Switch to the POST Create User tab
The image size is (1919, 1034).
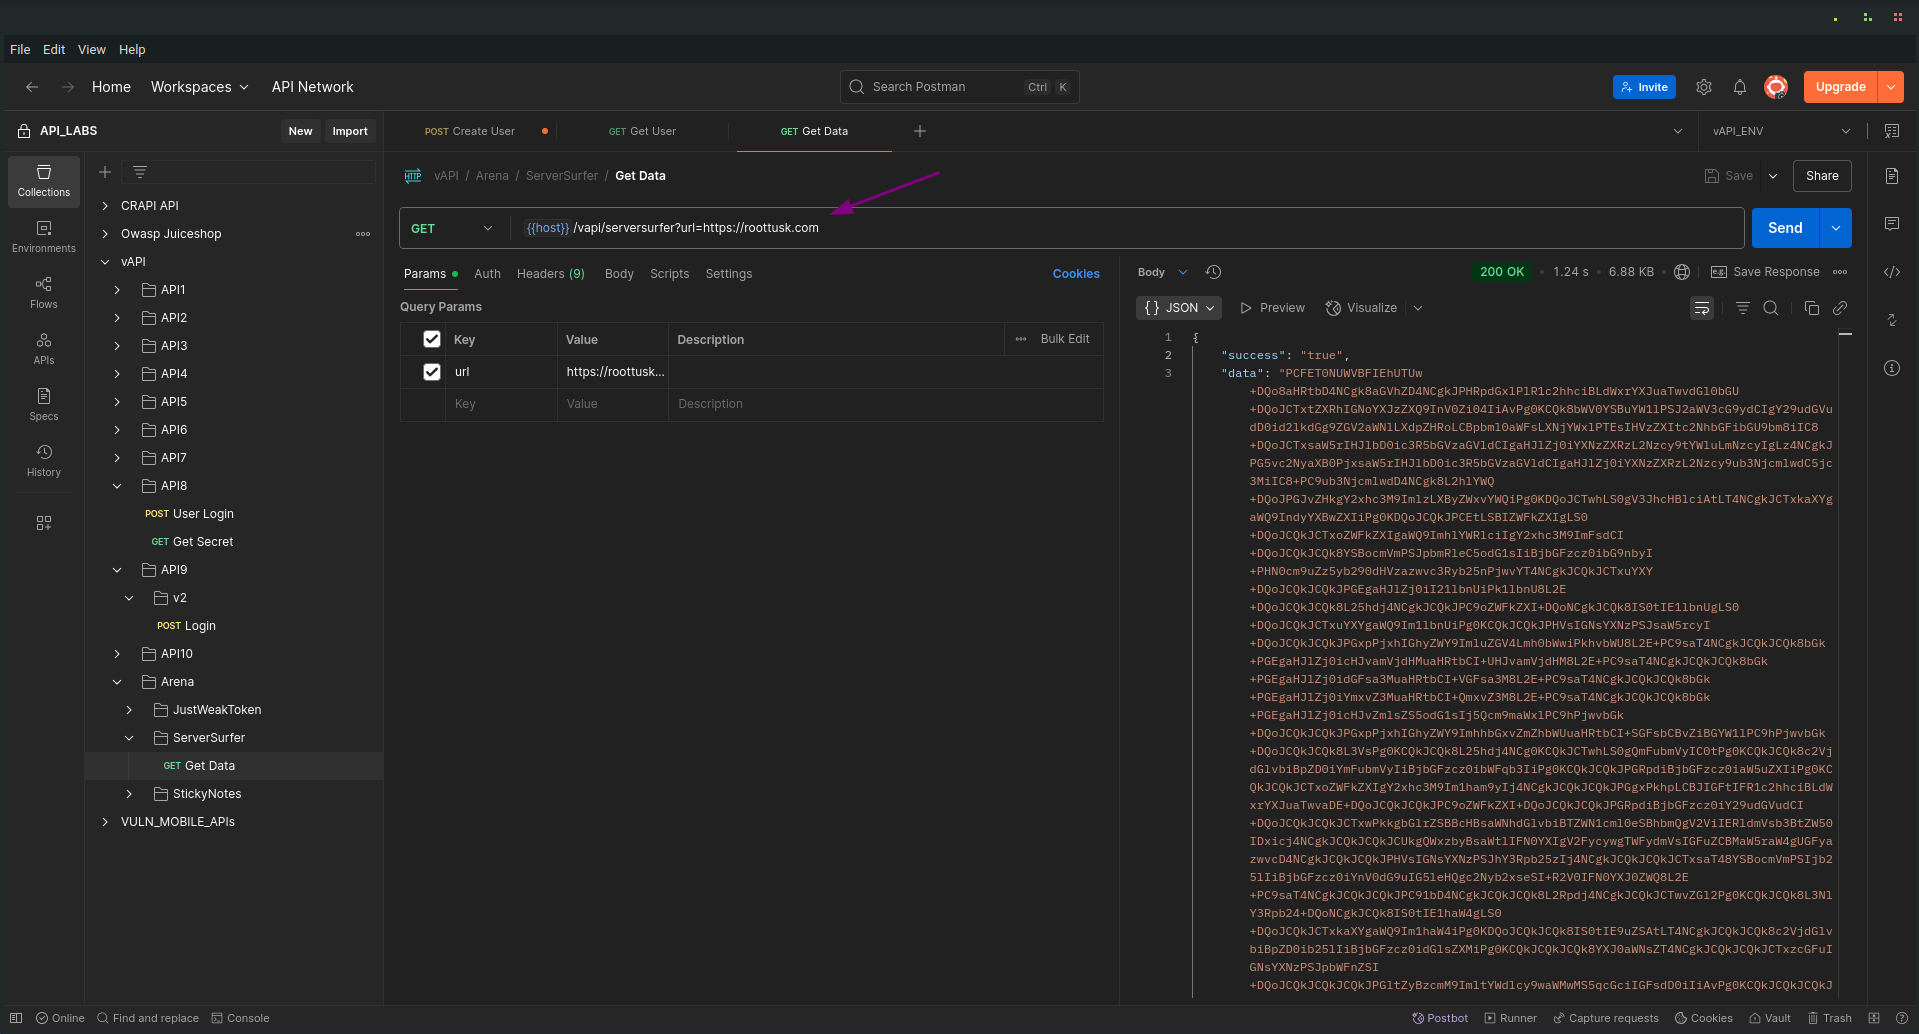pyautogui.click(x=470, y=131)
